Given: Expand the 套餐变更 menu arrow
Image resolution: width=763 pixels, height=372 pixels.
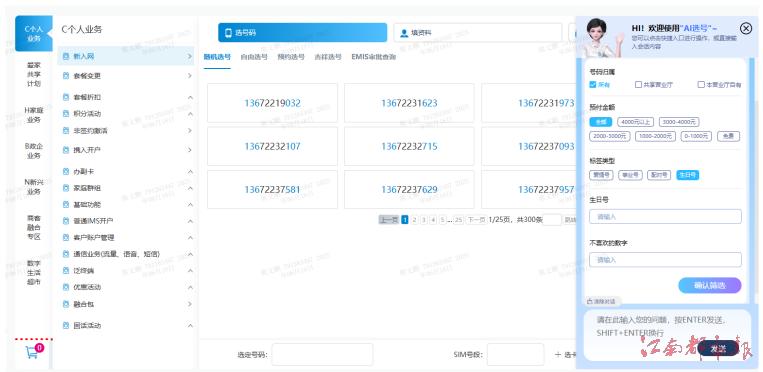Looking at the screenshot, I should coord(190,76).
